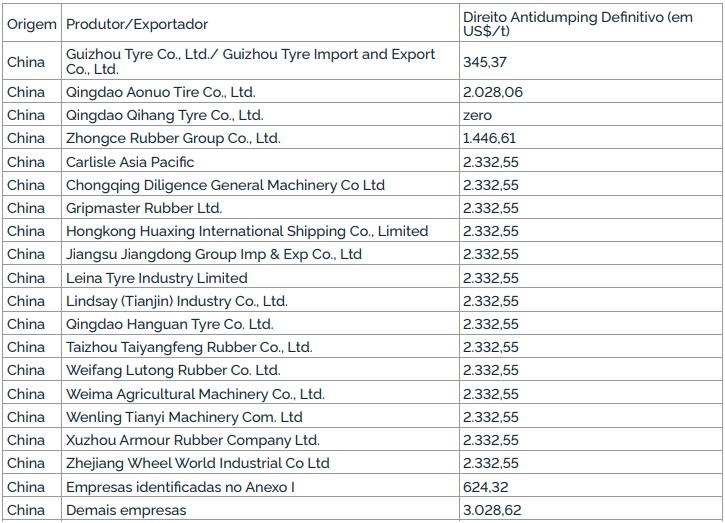Click the 2.028,06 duty value

point(492,92)
